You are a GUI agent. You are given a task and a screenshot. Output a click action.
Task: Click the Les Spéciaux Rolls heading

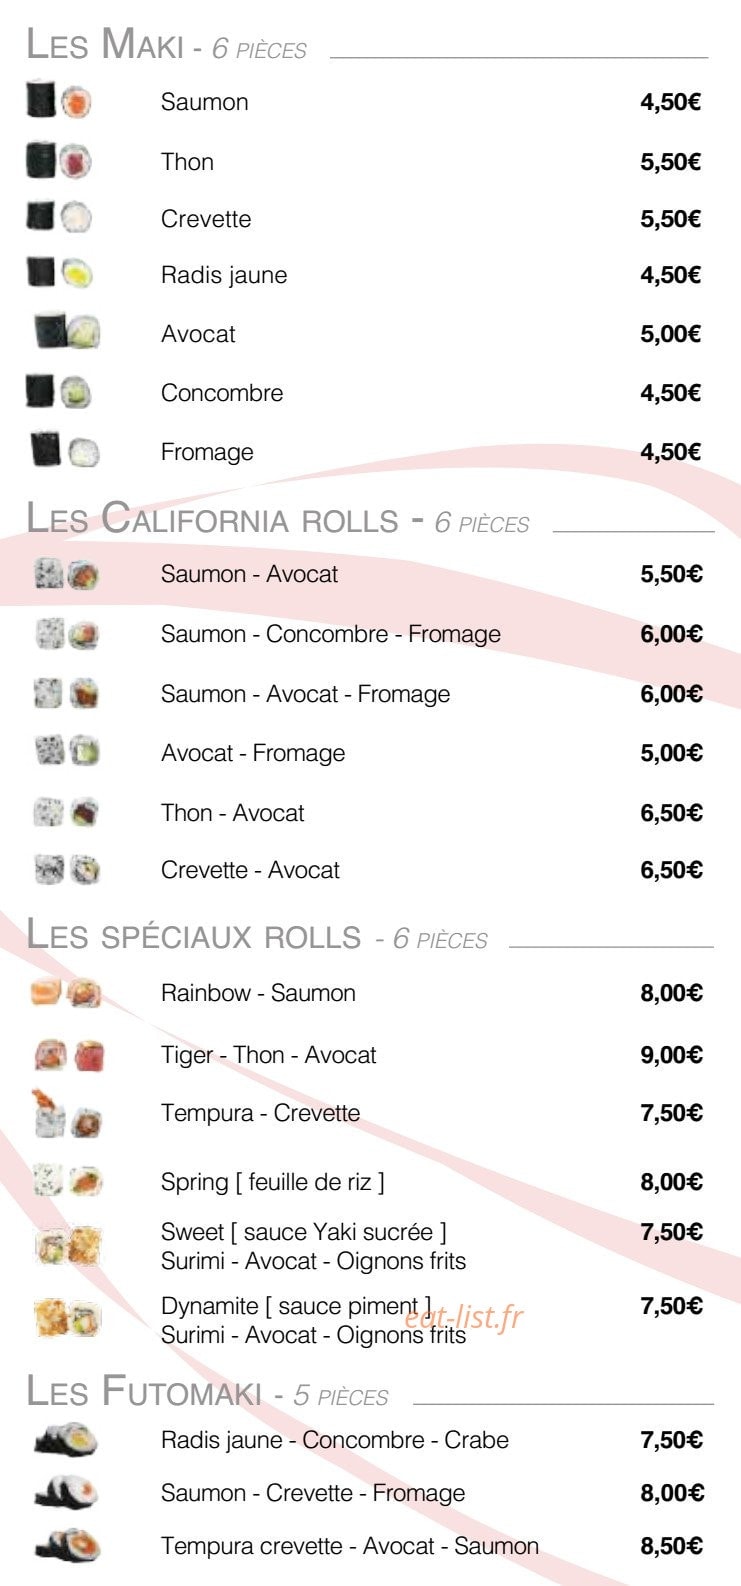tap(257, 936)
